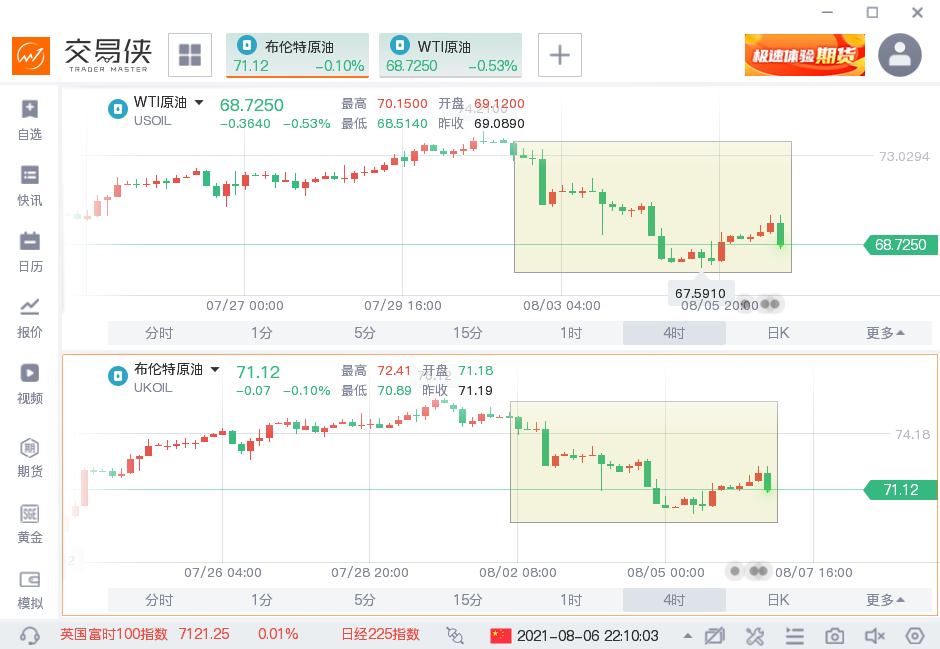Open the user account avatar
Image resolution: width=940 pixels, height=649 pixels.
899,55
